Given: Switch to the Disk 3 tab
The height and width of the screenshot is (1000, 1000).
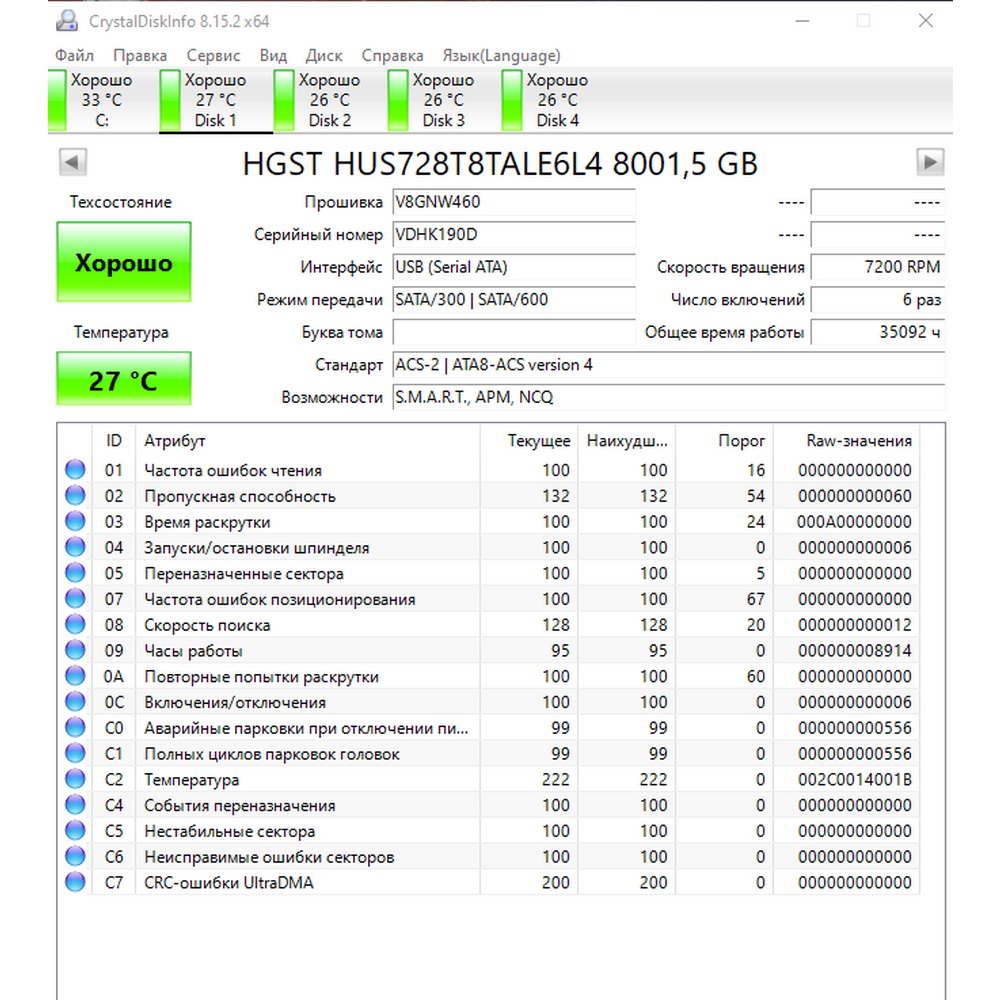Looking at the screenshot, I should point(443,100).
